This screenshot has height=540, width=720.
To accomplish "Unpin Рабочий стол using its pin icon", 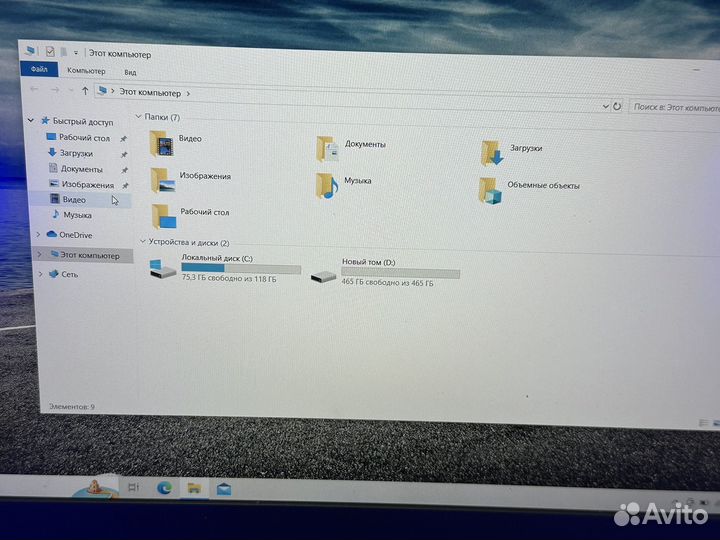I will [123, 139].
